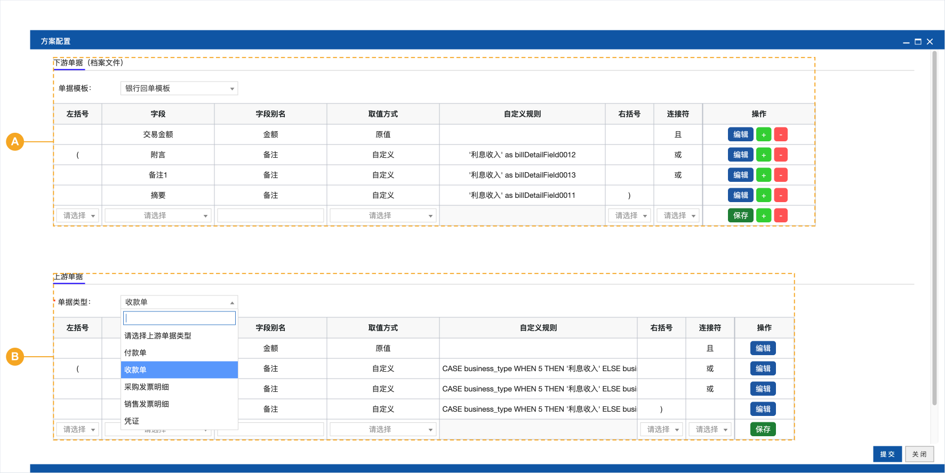Click the dropdown search input box
This screenshot has width=945, height=473.
tap(179, 318)
